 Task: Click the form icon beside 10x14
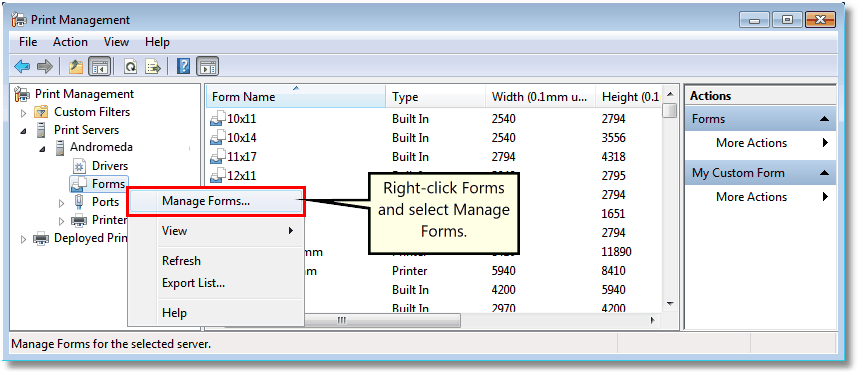[x=218, y=137]
